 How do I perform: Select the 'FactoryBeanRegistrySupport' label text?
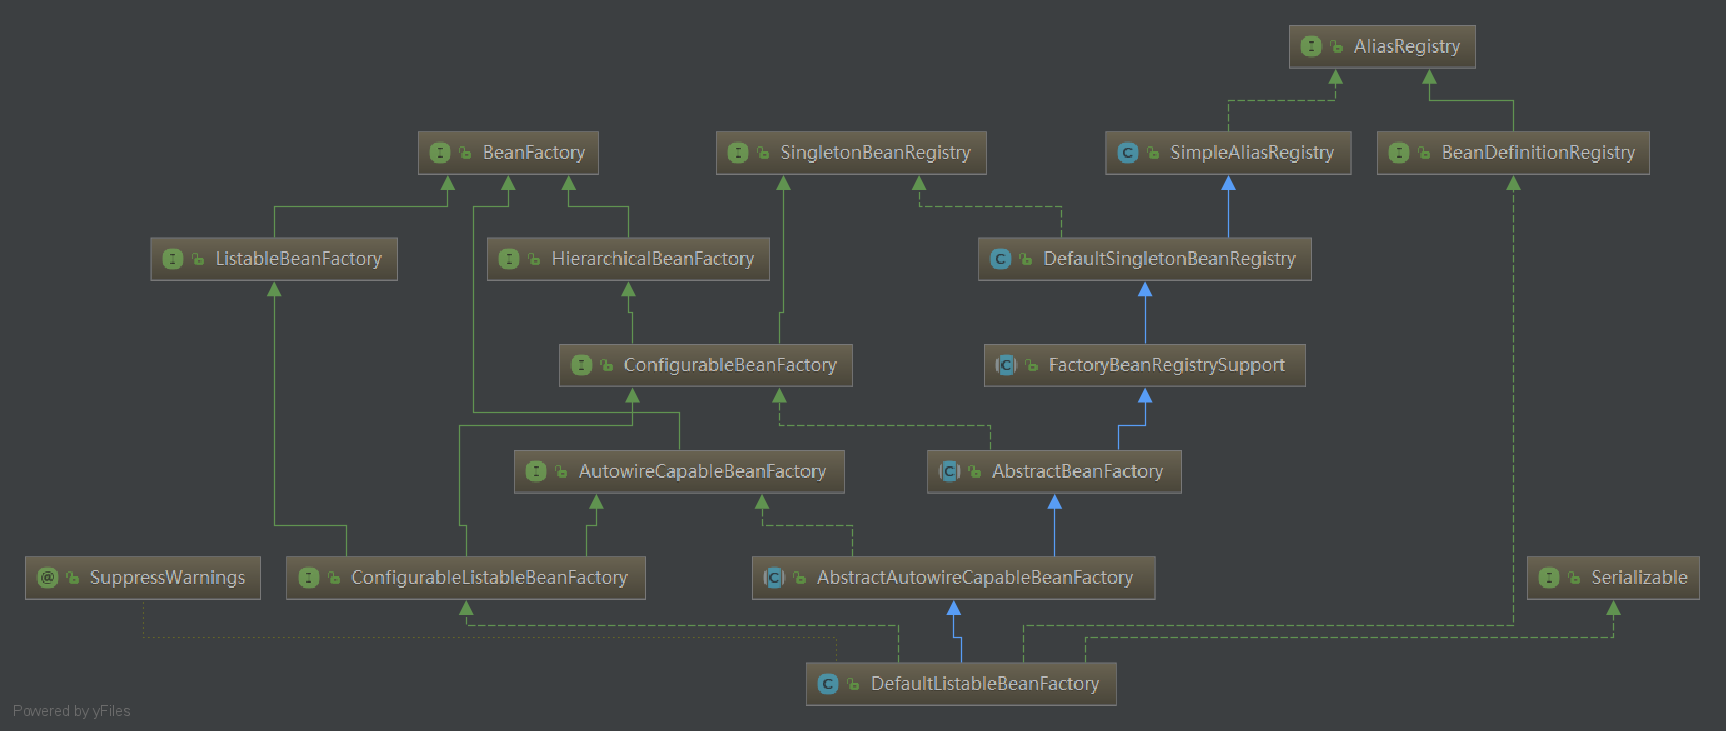[1167, 365]
